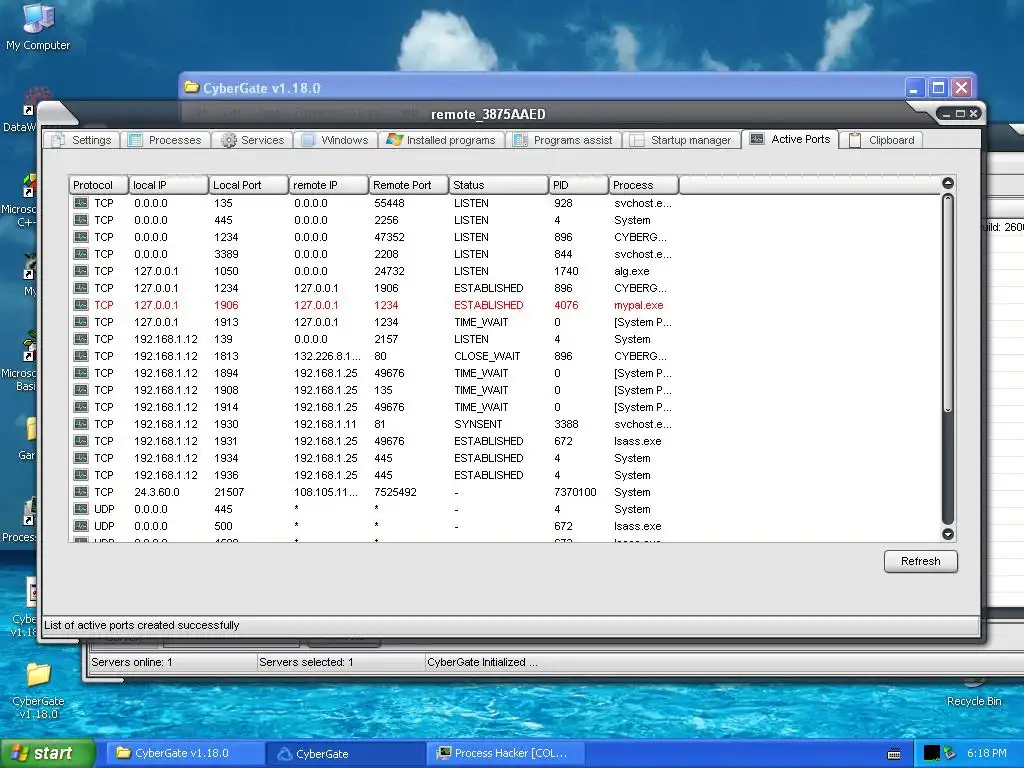Switch to the Windows tab
This screenshot has width=1024, height=768.
coord(336,140)
